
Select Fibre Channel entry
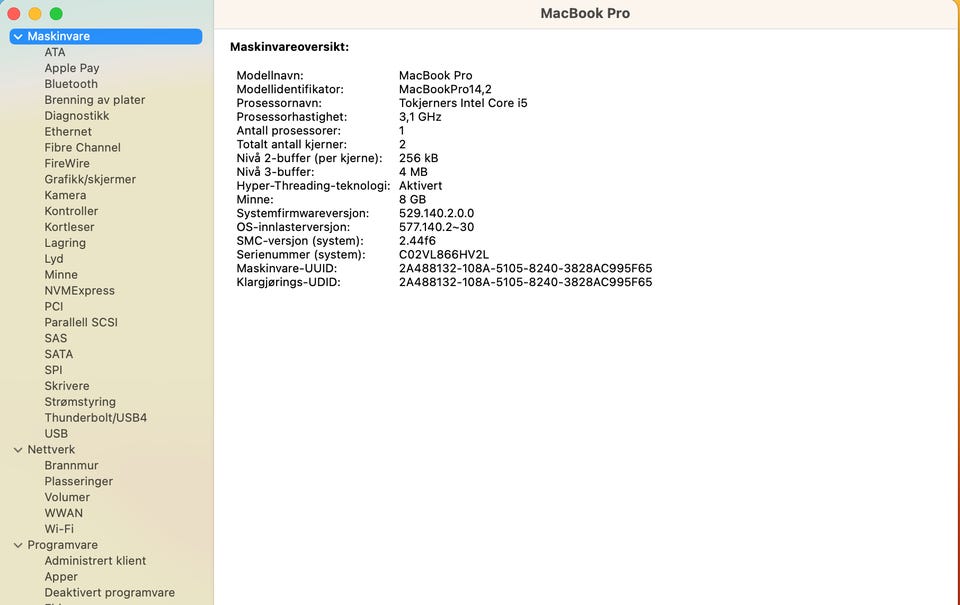coord(83,148)
